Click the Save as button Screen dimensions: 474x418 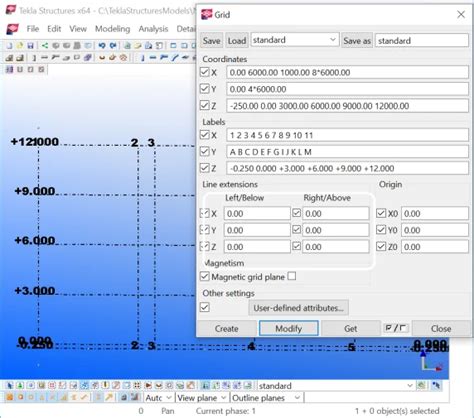point(357,41)
